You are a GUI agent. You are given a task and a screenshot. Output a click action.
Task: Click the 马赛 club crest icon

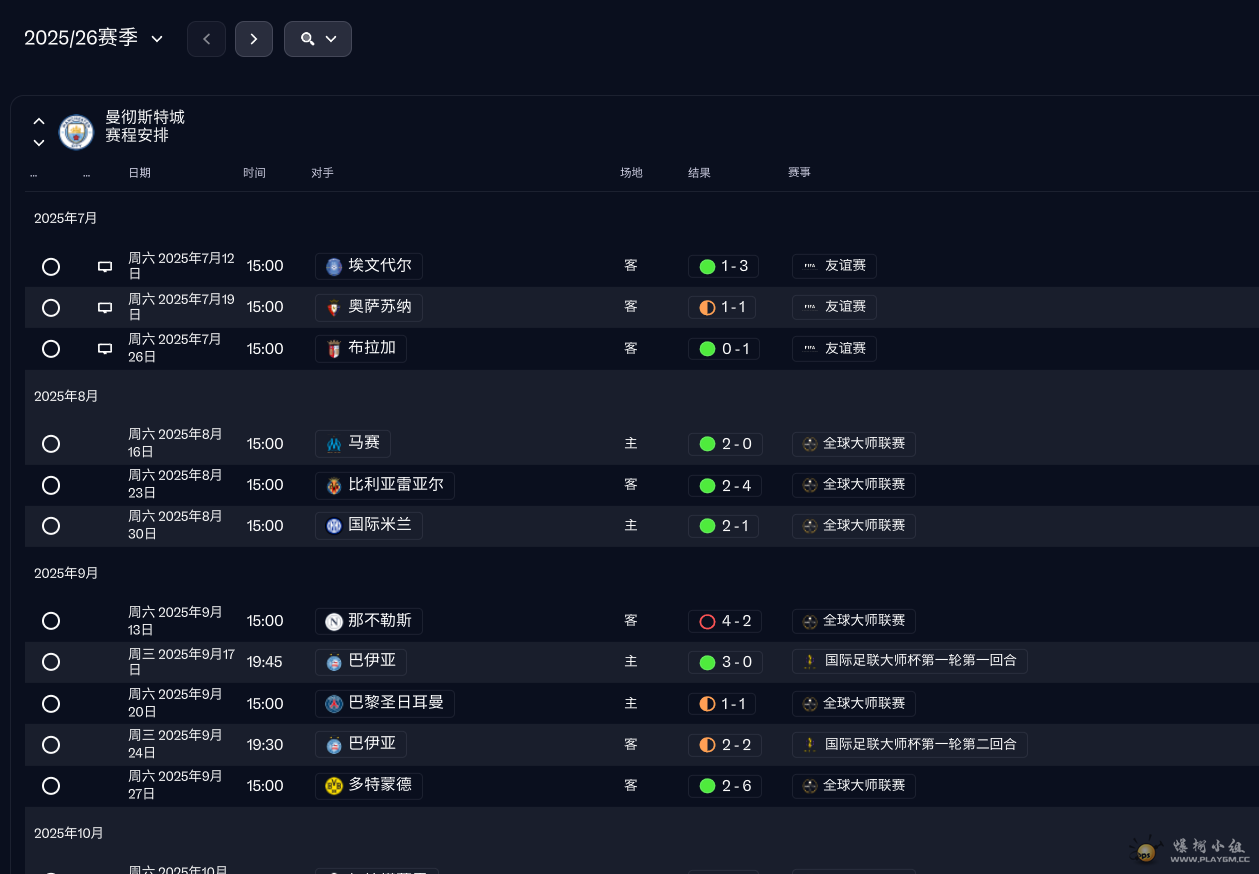tap(334, 444)
